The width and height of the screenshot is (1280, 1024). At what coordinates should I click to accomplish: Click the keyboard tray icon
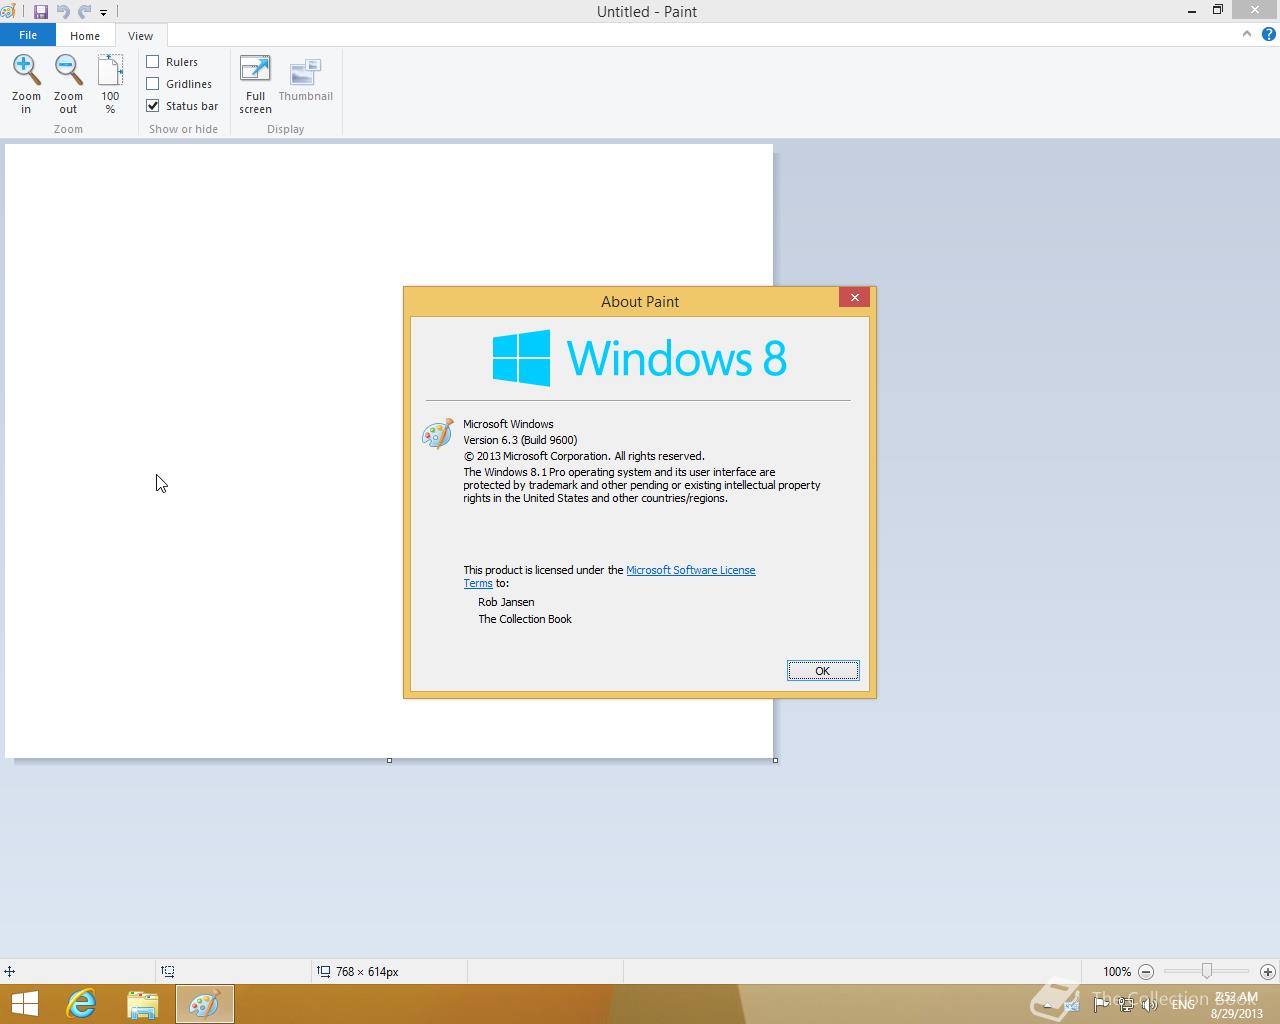pyautogui.click(x=1071, y=1005)
